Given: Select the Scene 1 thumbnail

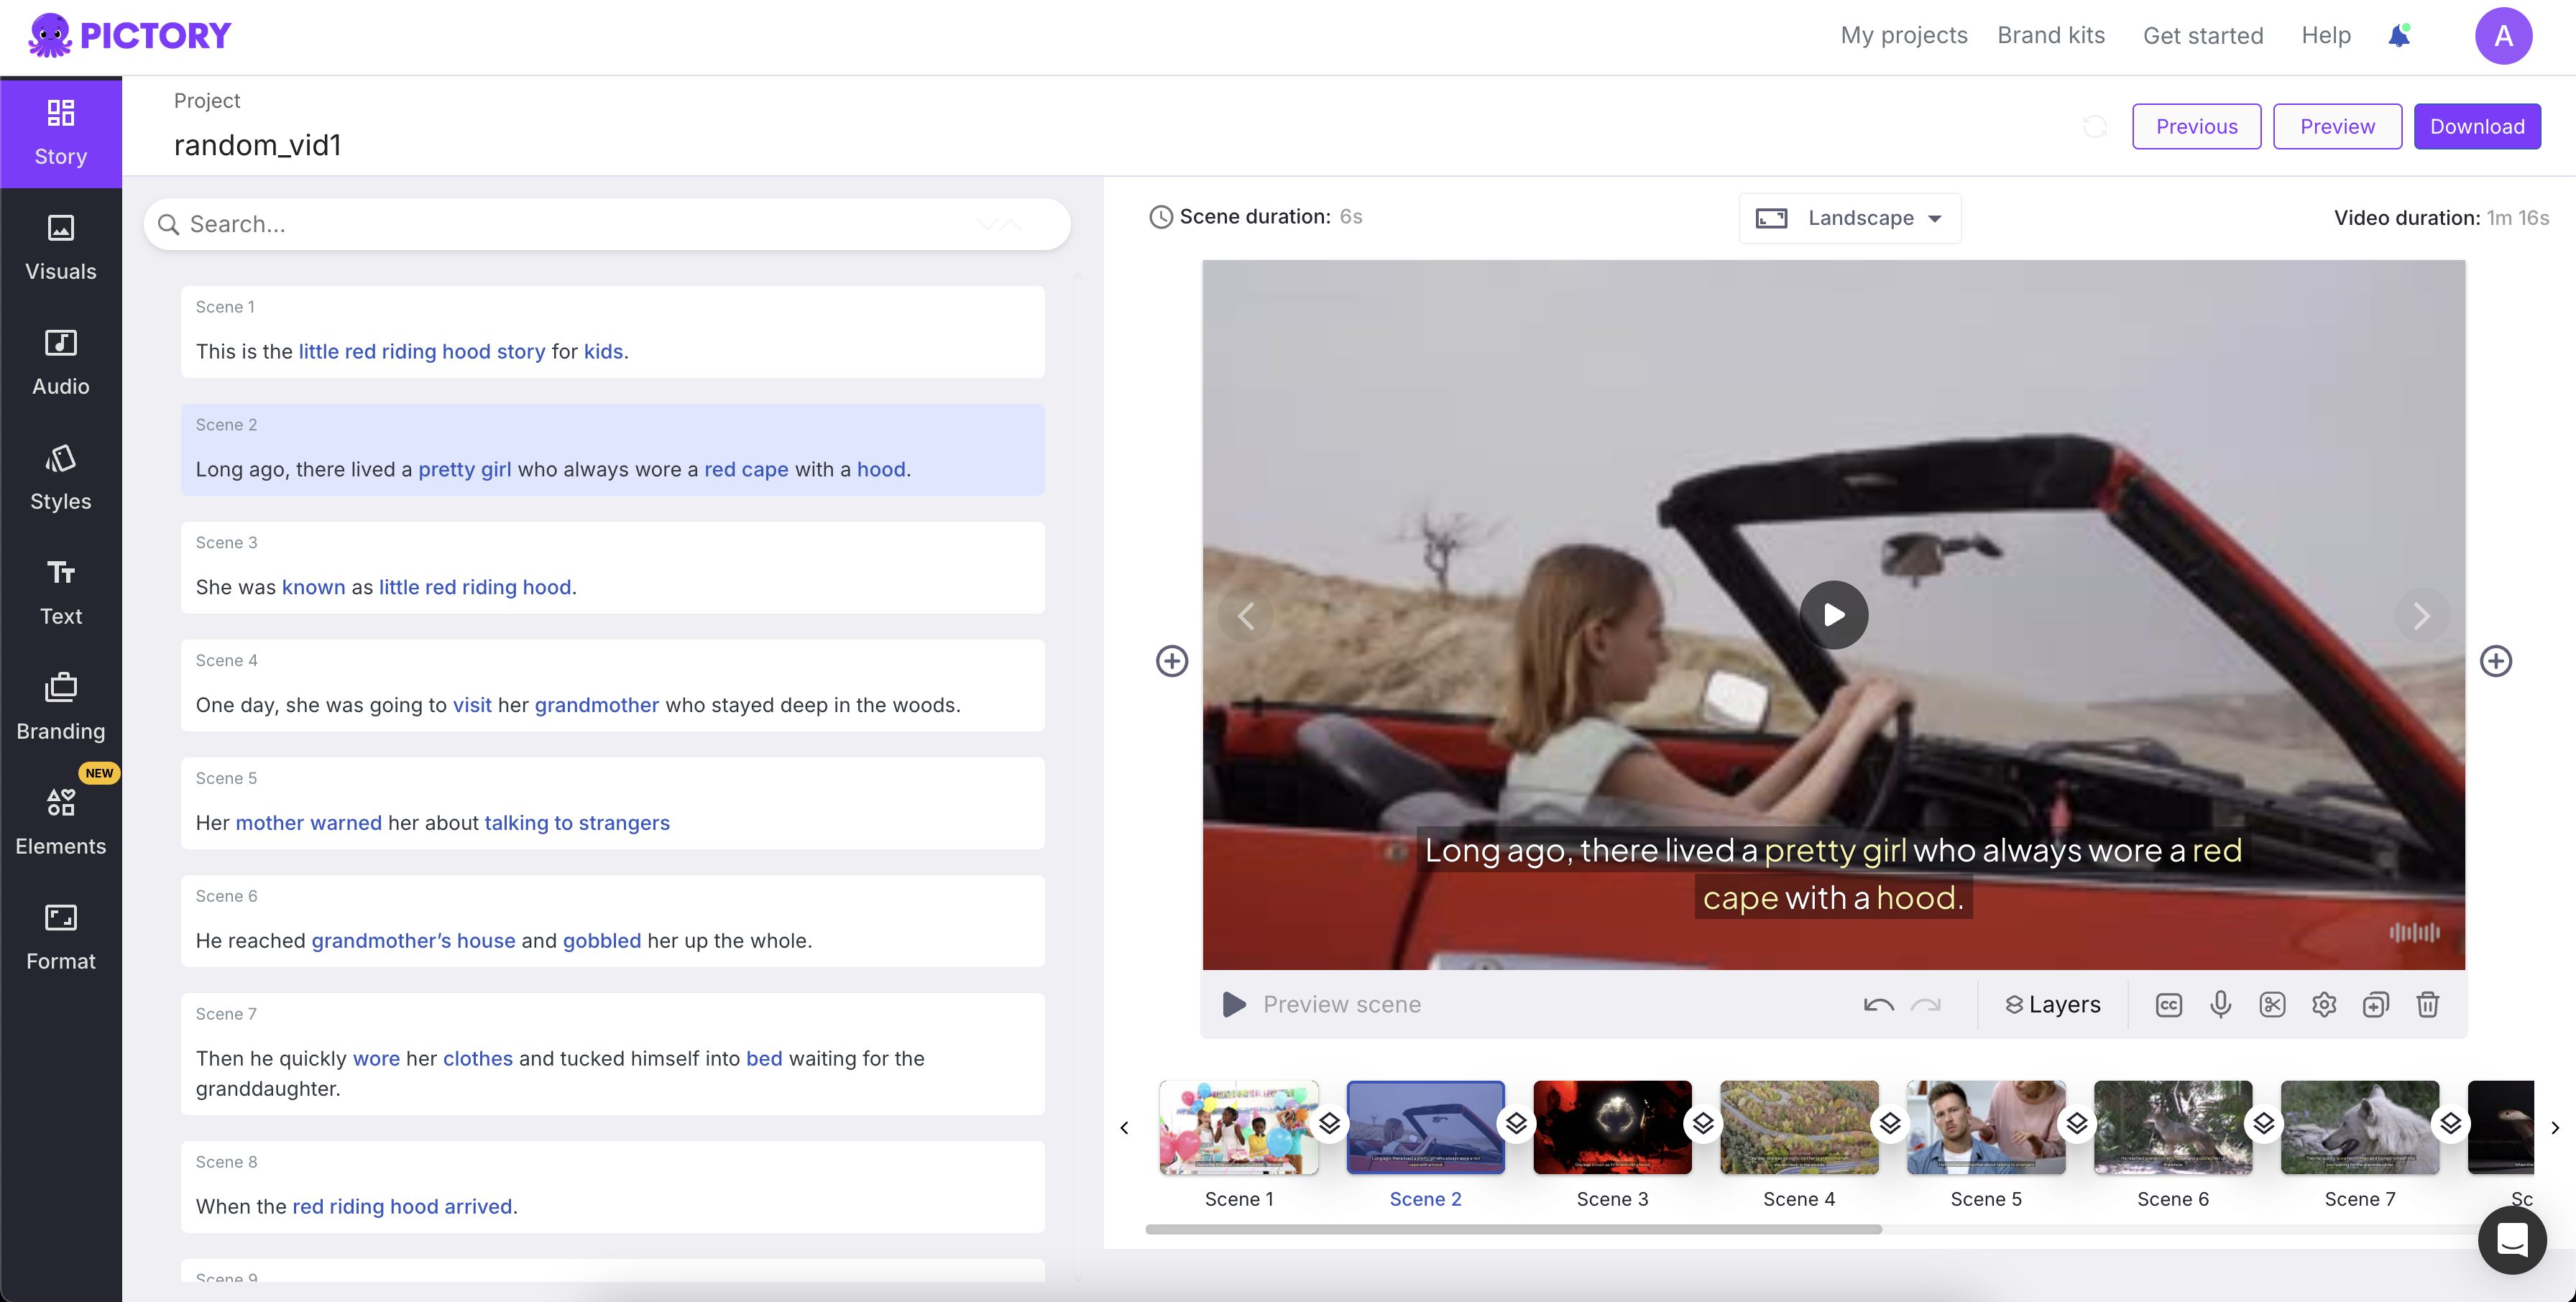Looking at the screenshot, I should pyautogui.click(x=1239, y=1127).
